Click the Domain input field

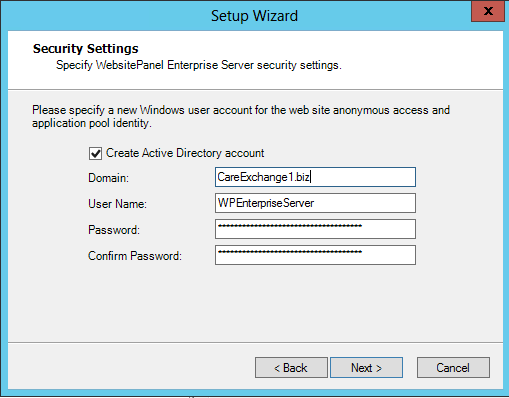pyautogui.click(x=315, y=177)
